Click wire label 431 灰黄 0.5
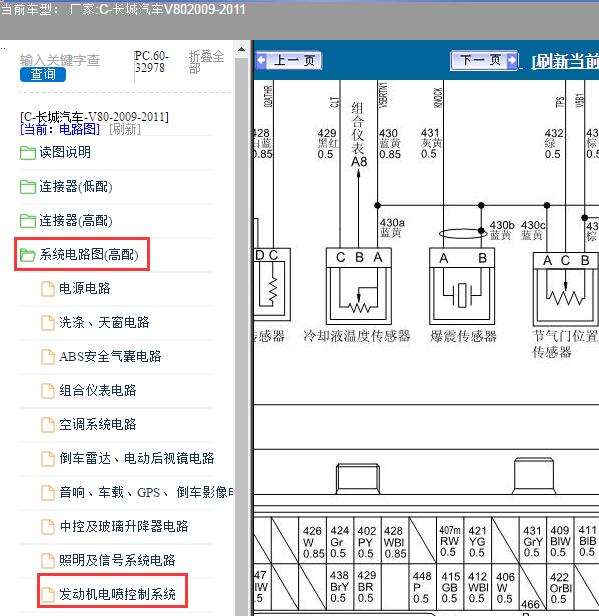Viewport: 599px width, 616px height. pos(431,144)
